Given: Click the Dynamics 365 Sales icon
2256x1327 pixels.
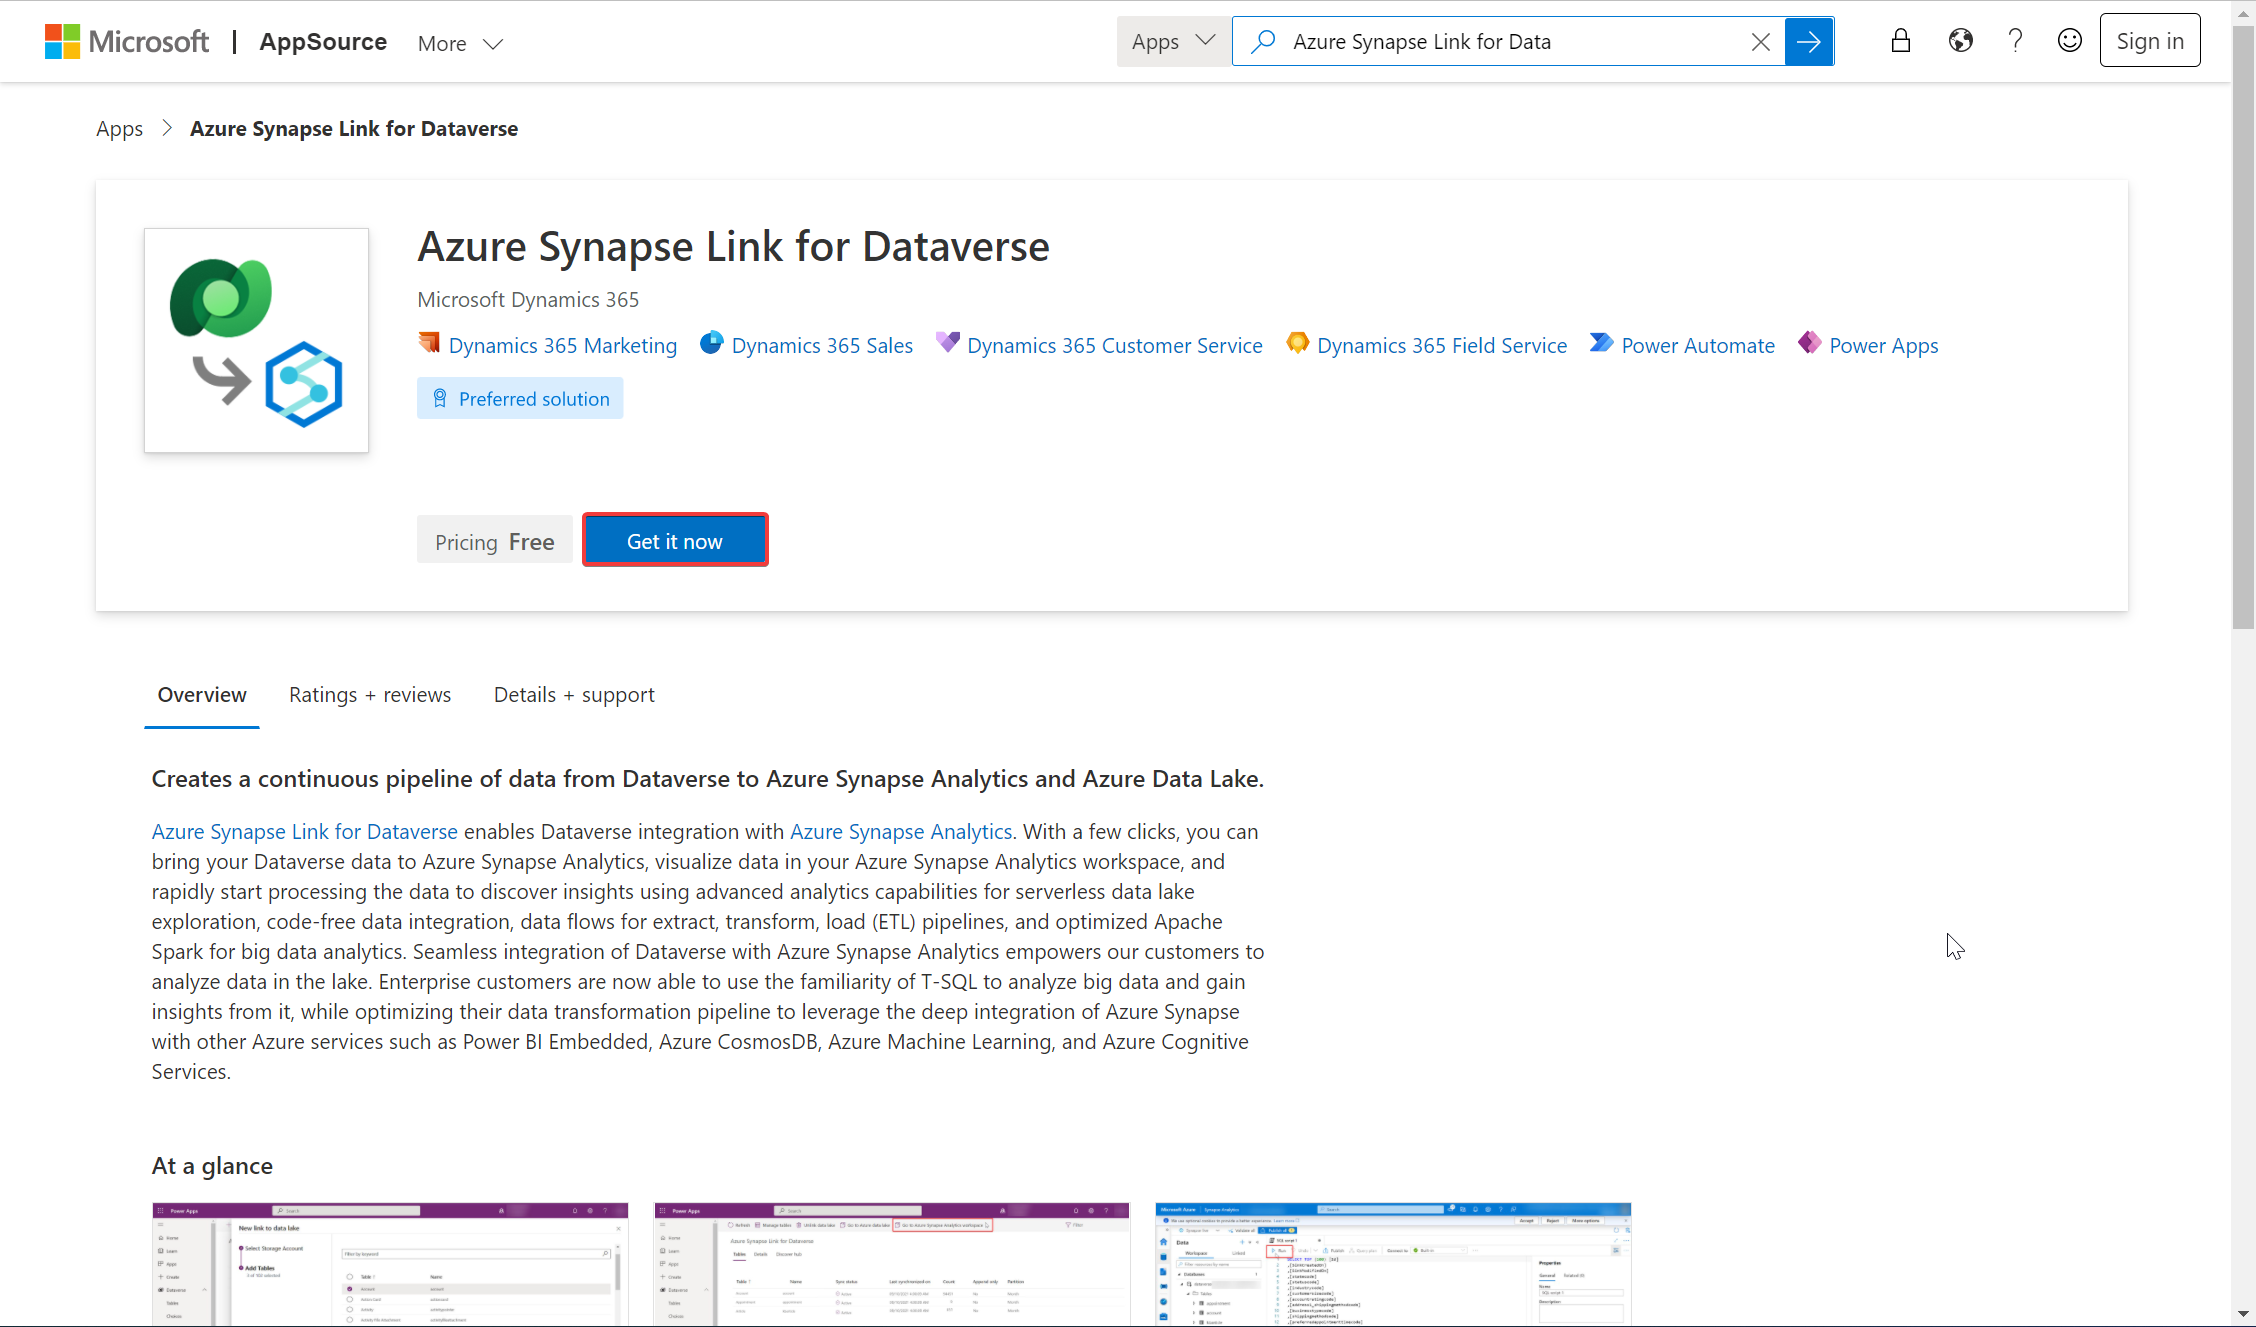Looking at the screenshot, I should click(x=711, y=344).
